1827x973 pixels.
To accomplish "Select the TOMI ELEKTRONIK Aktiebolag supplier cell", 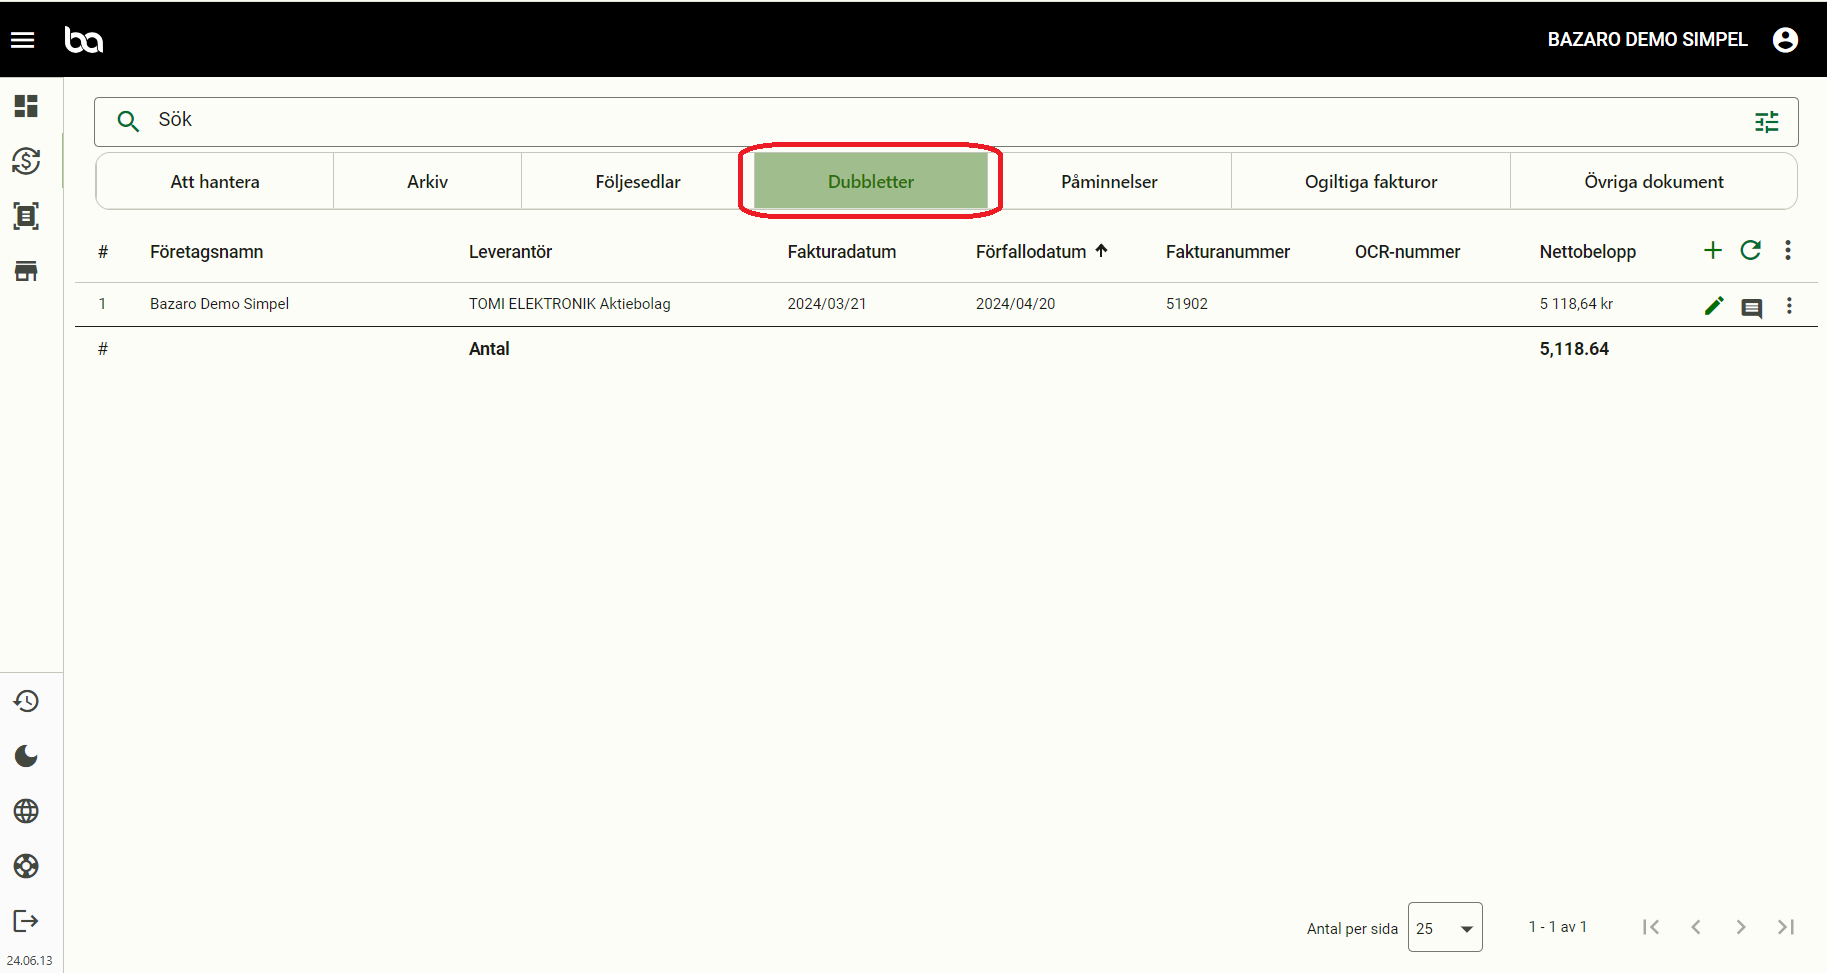I will coord(570,304).
